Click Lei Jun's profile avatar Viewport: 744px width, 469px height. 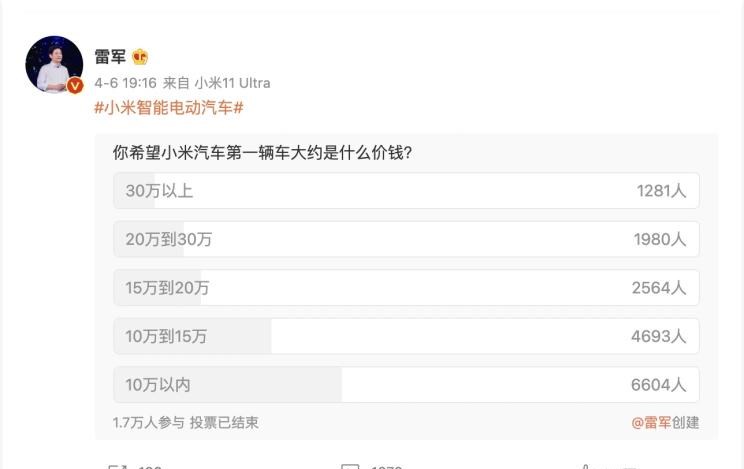coord(53,63)
